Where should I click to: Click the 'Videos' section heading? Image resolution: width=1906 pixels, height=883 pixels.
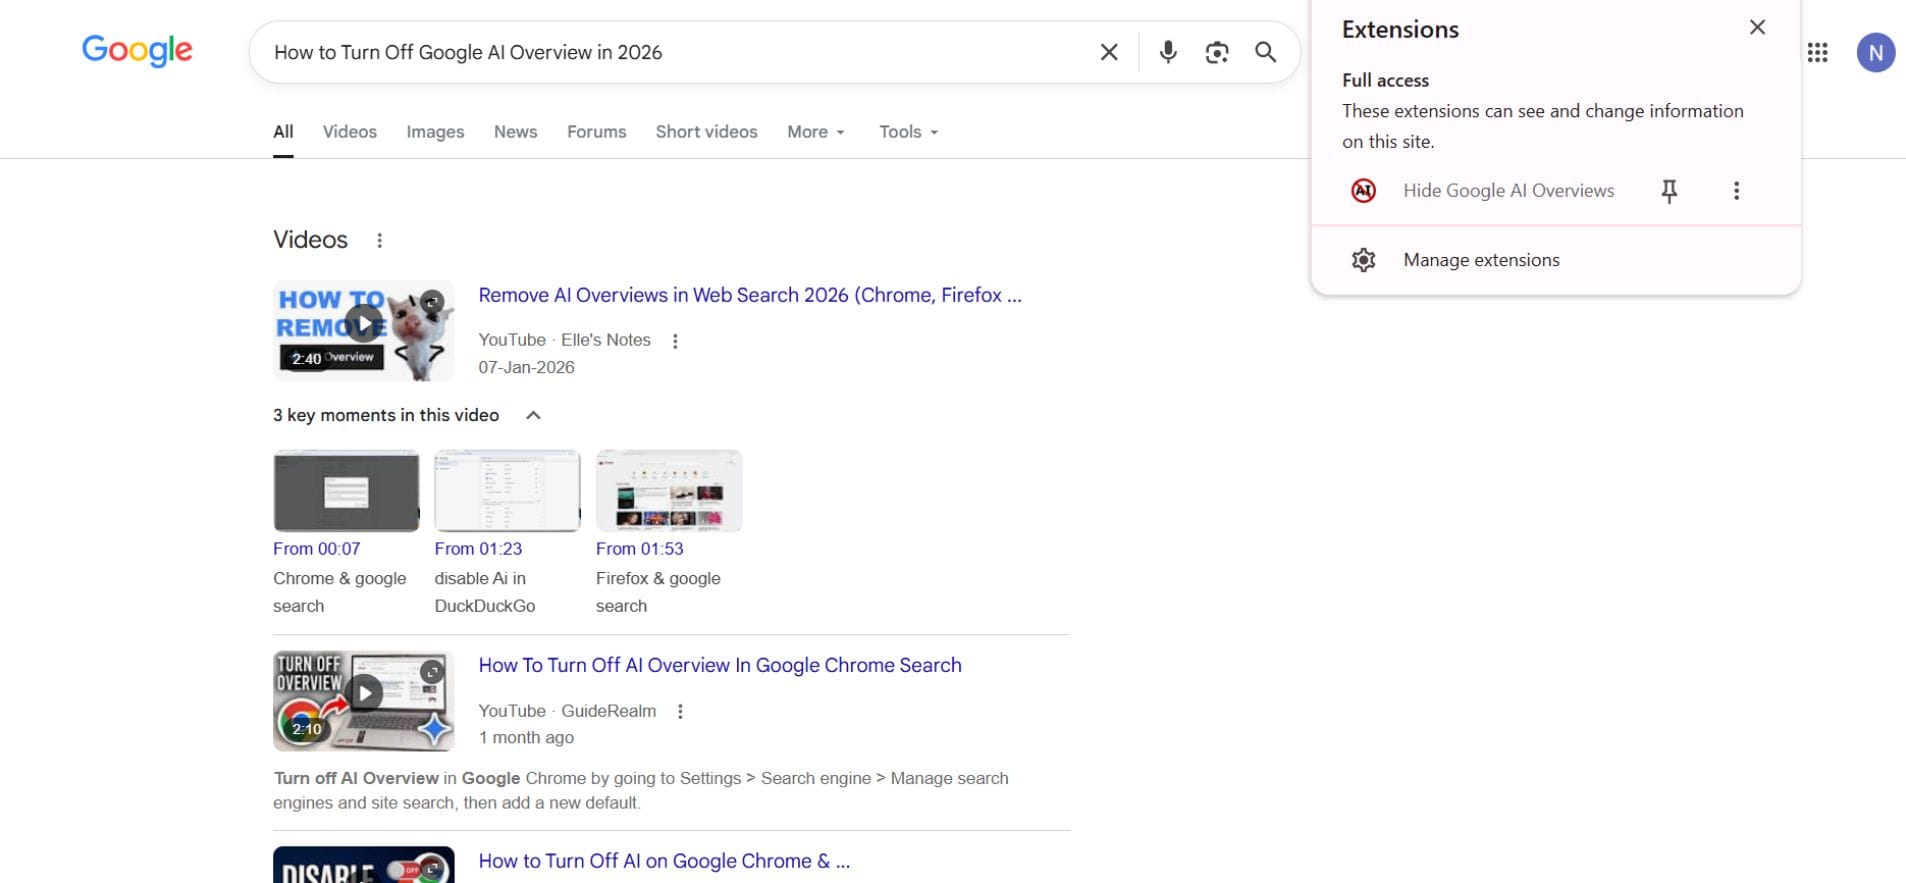click(310, 240)
